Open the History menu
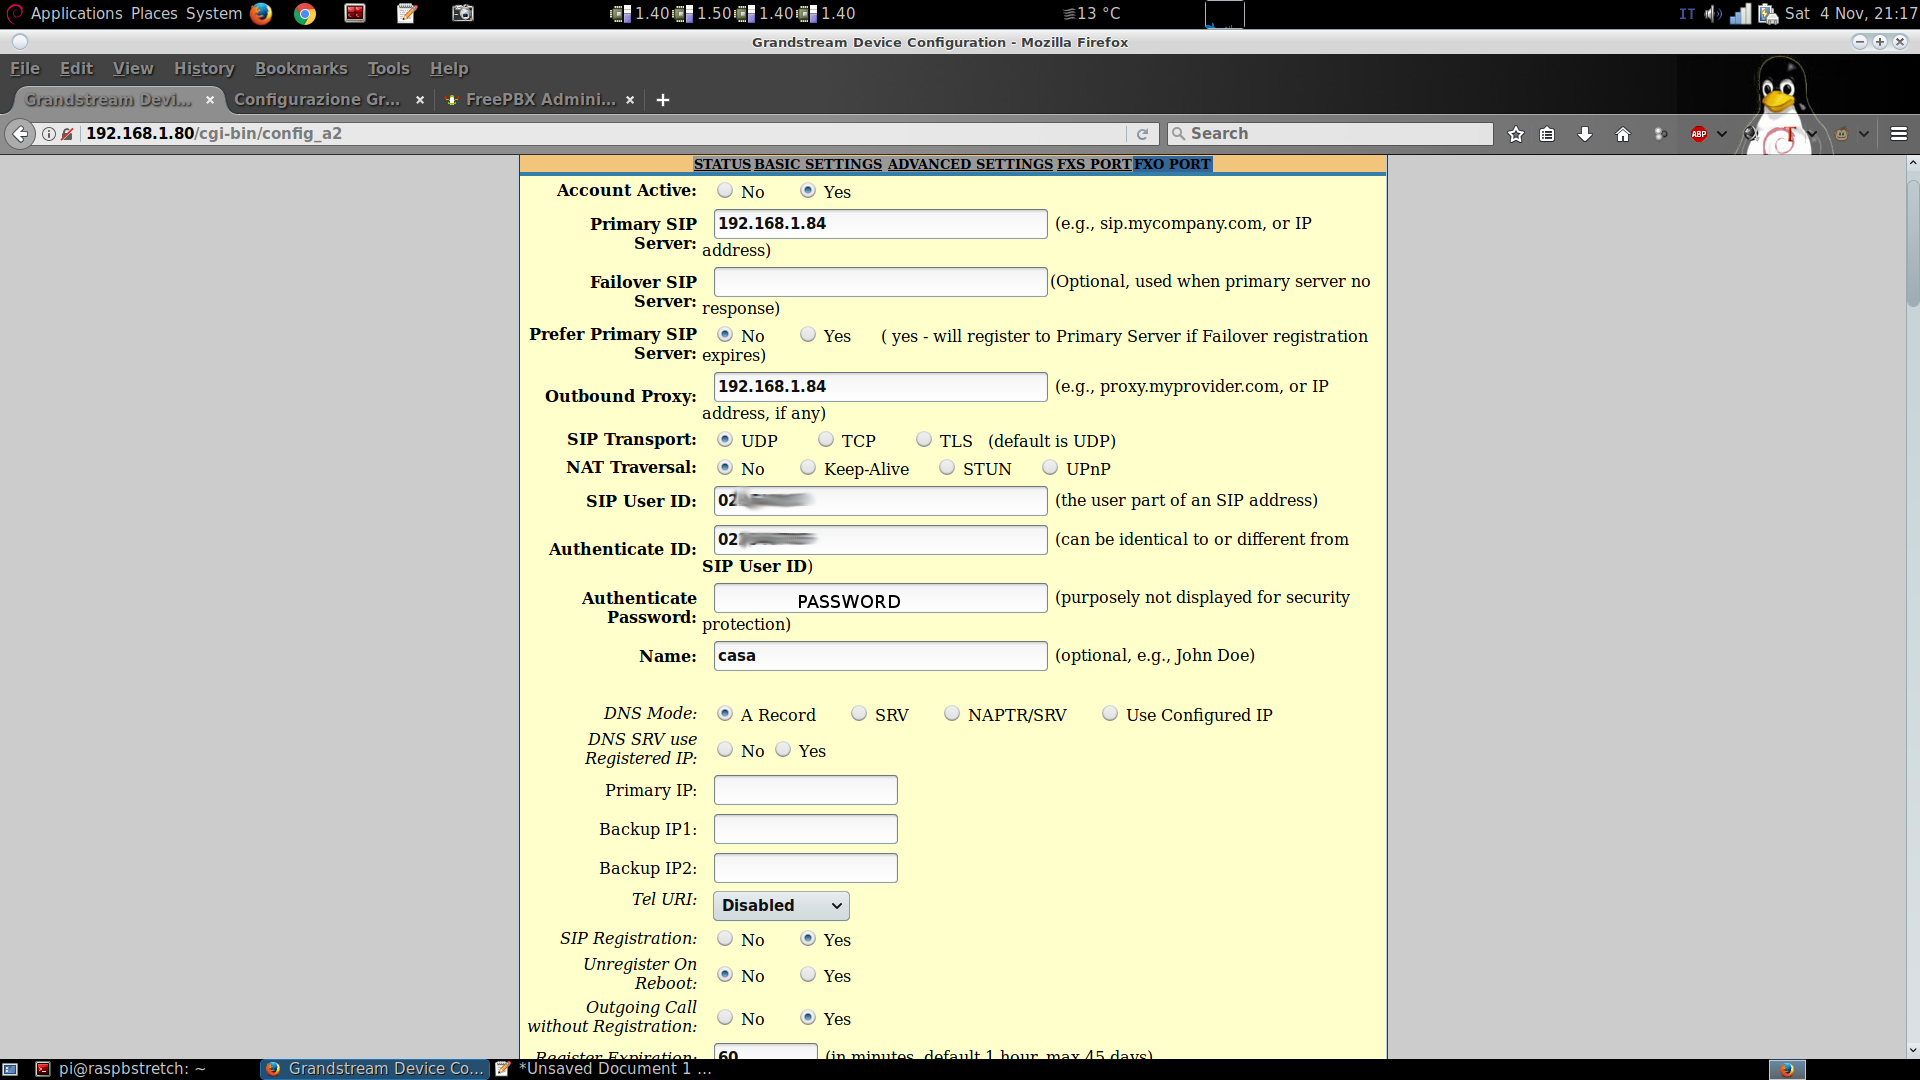1920x1080 pixels. [x=204, y=68]
